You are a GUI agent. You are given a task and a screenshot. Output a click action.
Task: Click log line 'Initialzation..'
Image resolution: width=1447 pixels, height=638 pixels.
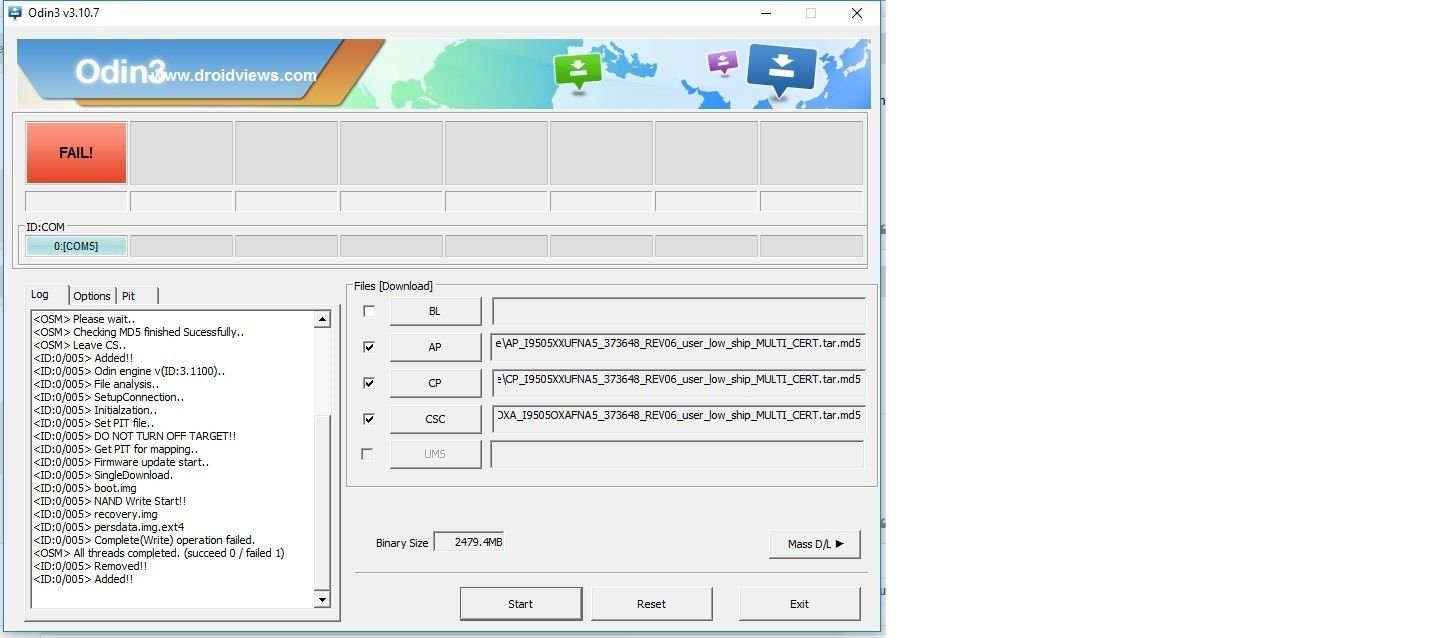(95, 410)
